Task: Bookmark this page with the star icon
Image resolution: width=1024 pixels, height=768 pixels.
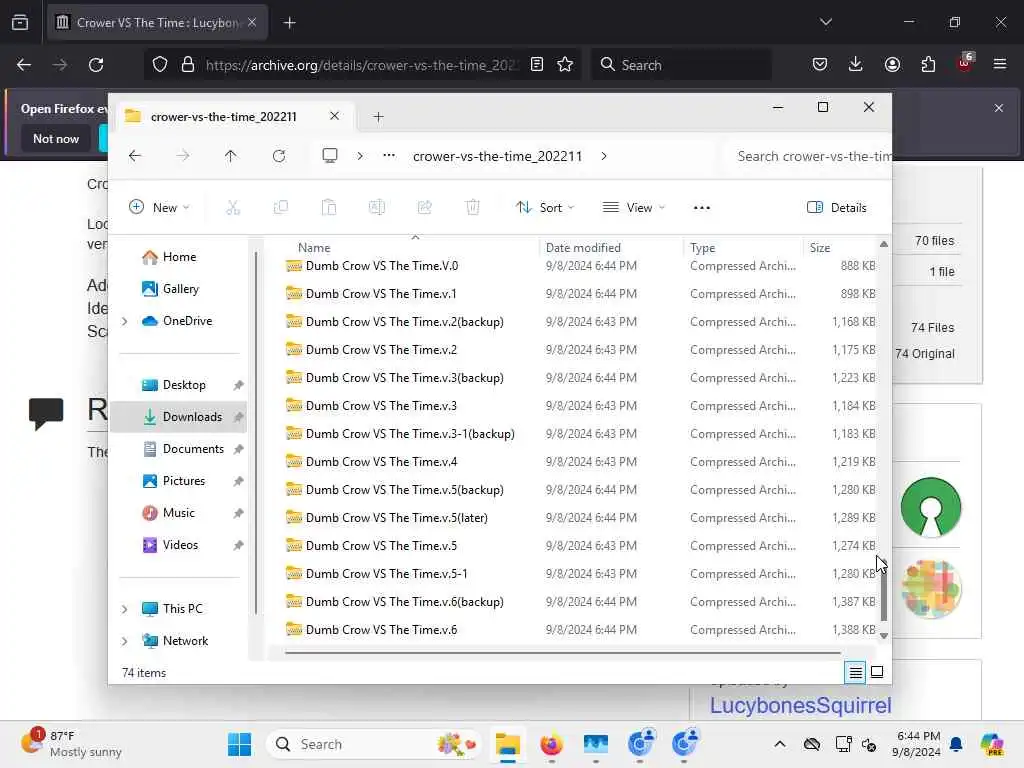Action: click(x=565, y=65)
